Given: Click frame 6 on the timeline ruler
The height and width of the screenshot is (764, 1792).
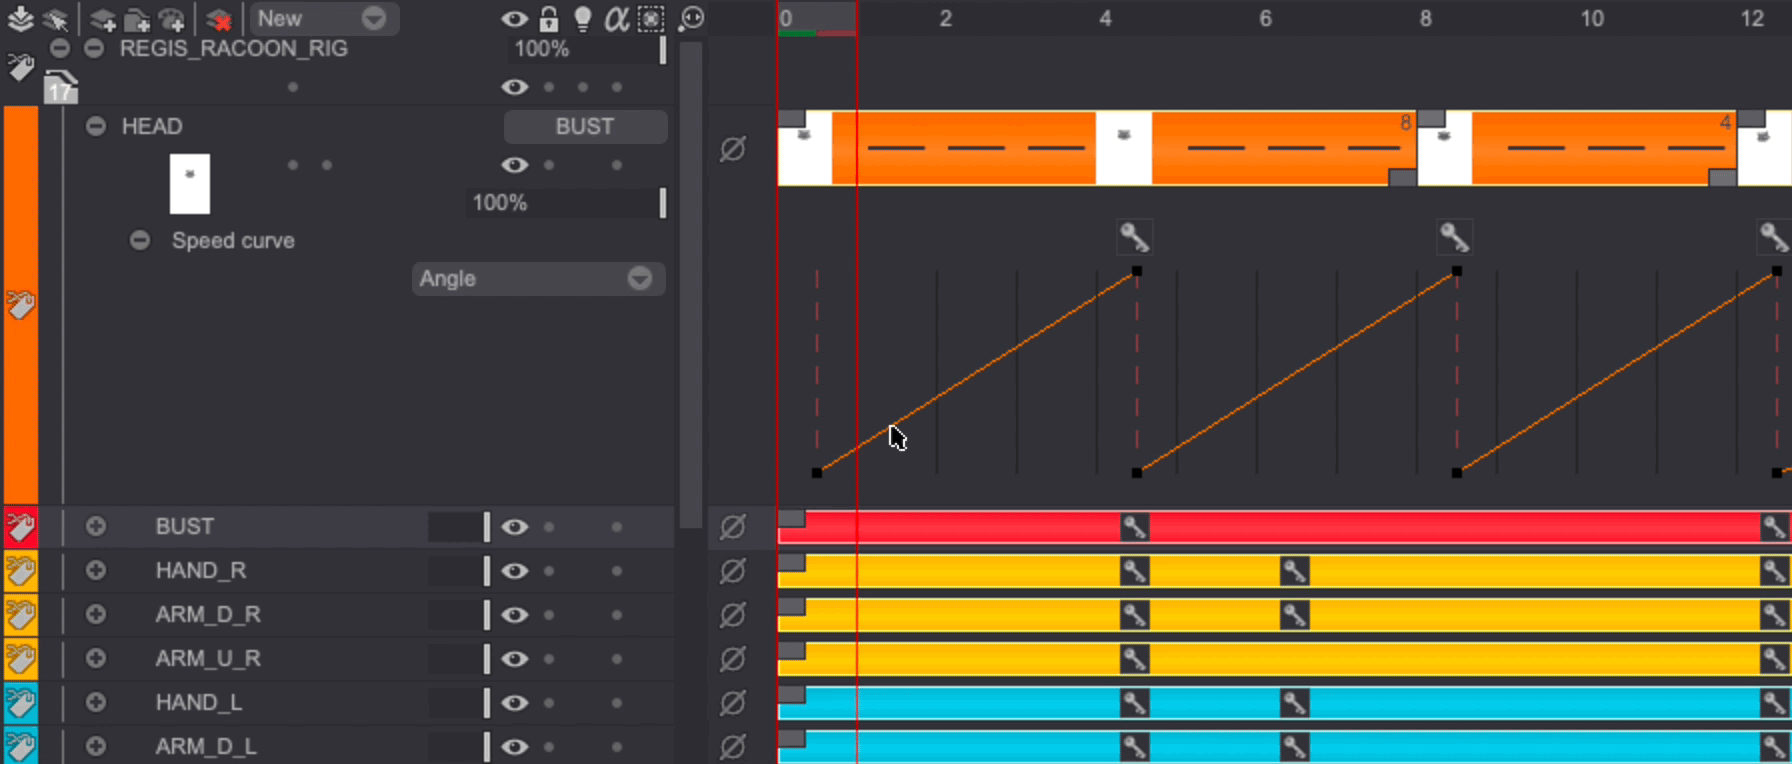Looking at the screenshot, I should tap(1265, 19).
